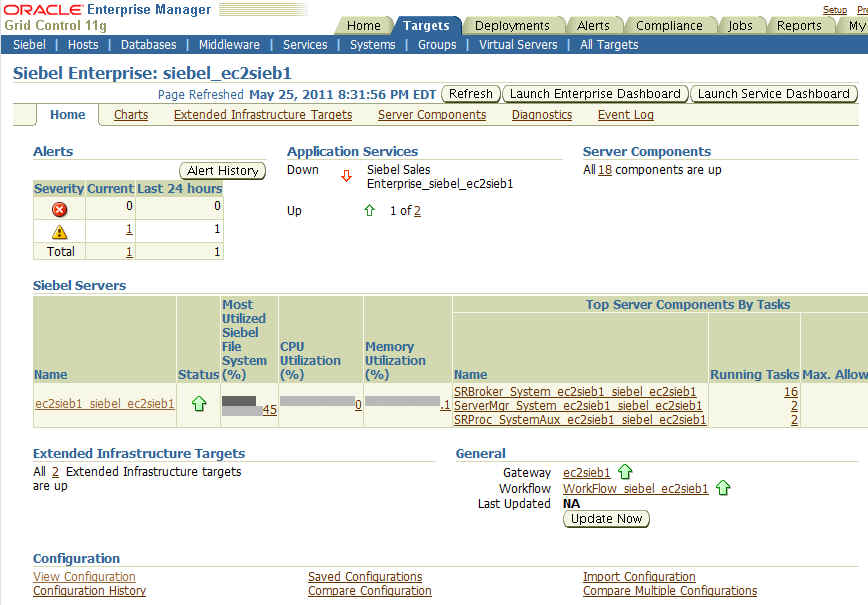This screenshot has height=605, width=868.
Task: Open the Home main tab
Action: (x=363, y=25)
